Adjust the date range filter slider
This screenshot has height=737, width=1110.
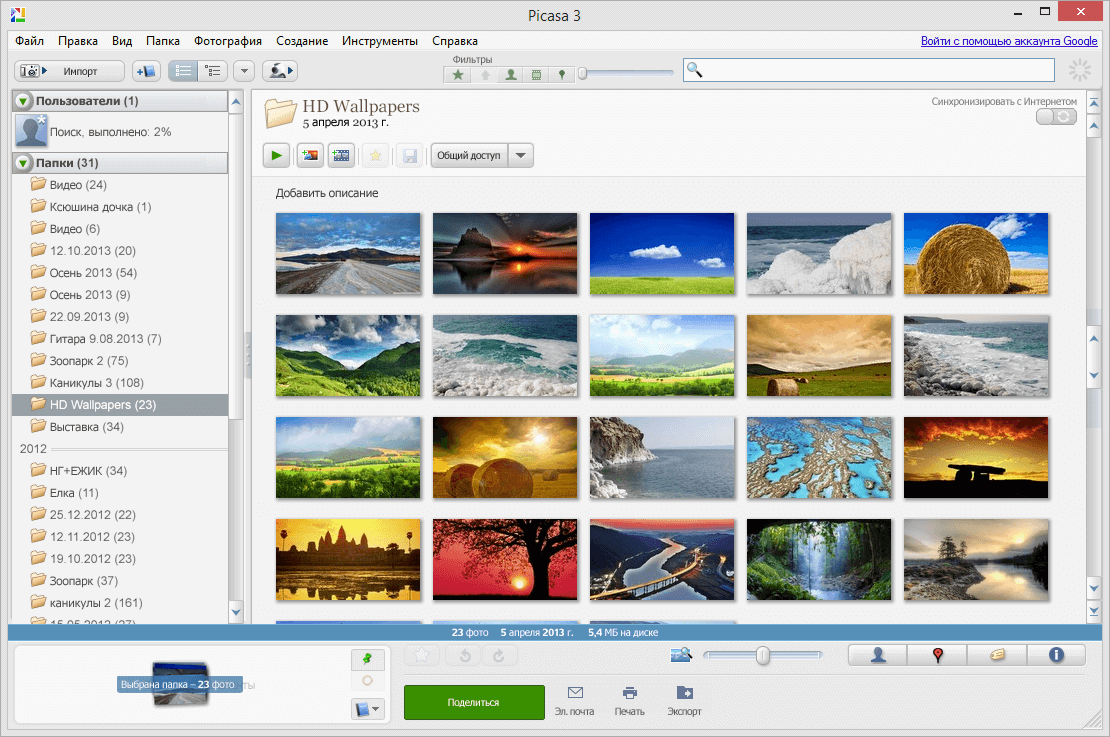tap(583, 73)
